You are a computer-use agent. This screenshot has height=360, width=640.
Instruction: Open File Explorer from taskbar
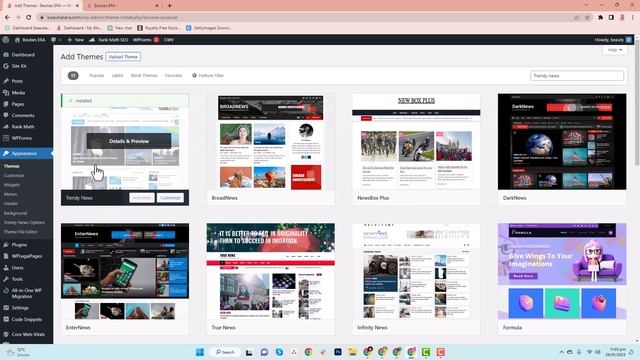(352, 352)
